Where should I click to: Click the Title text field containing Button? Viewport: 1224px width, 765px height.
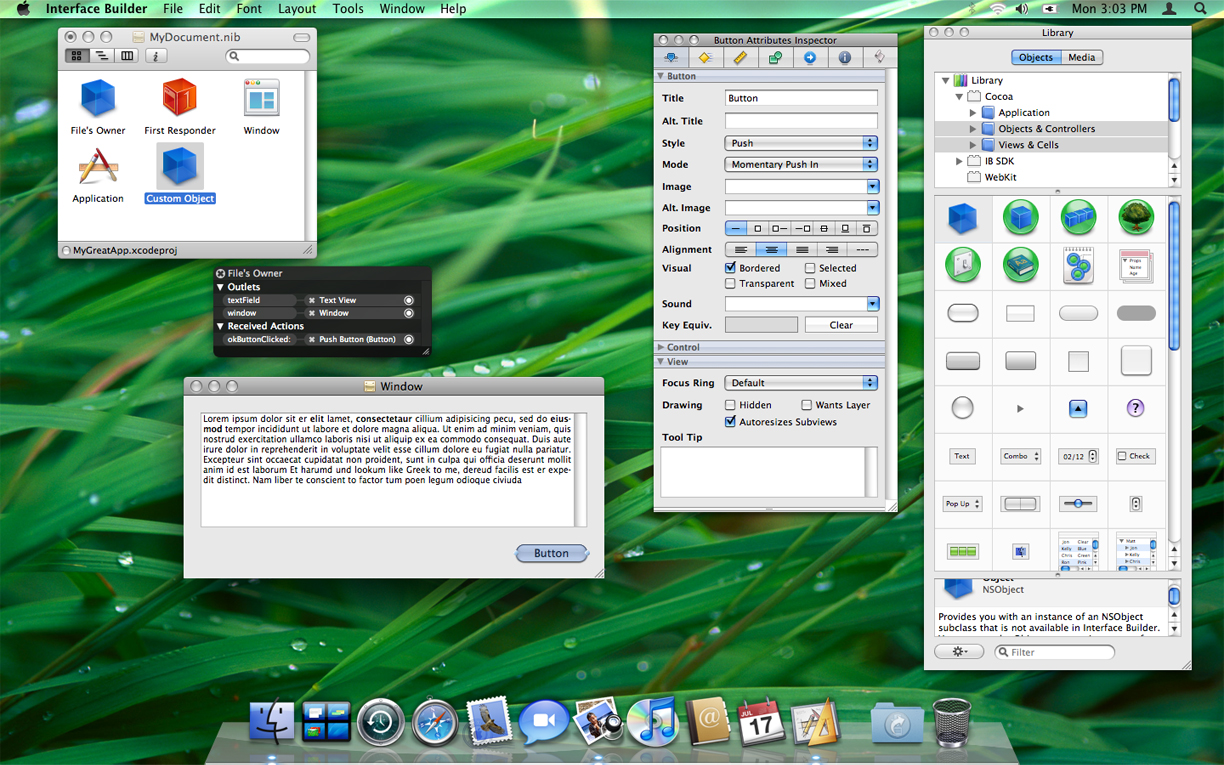pyautogui.click(x=801, y=98)
